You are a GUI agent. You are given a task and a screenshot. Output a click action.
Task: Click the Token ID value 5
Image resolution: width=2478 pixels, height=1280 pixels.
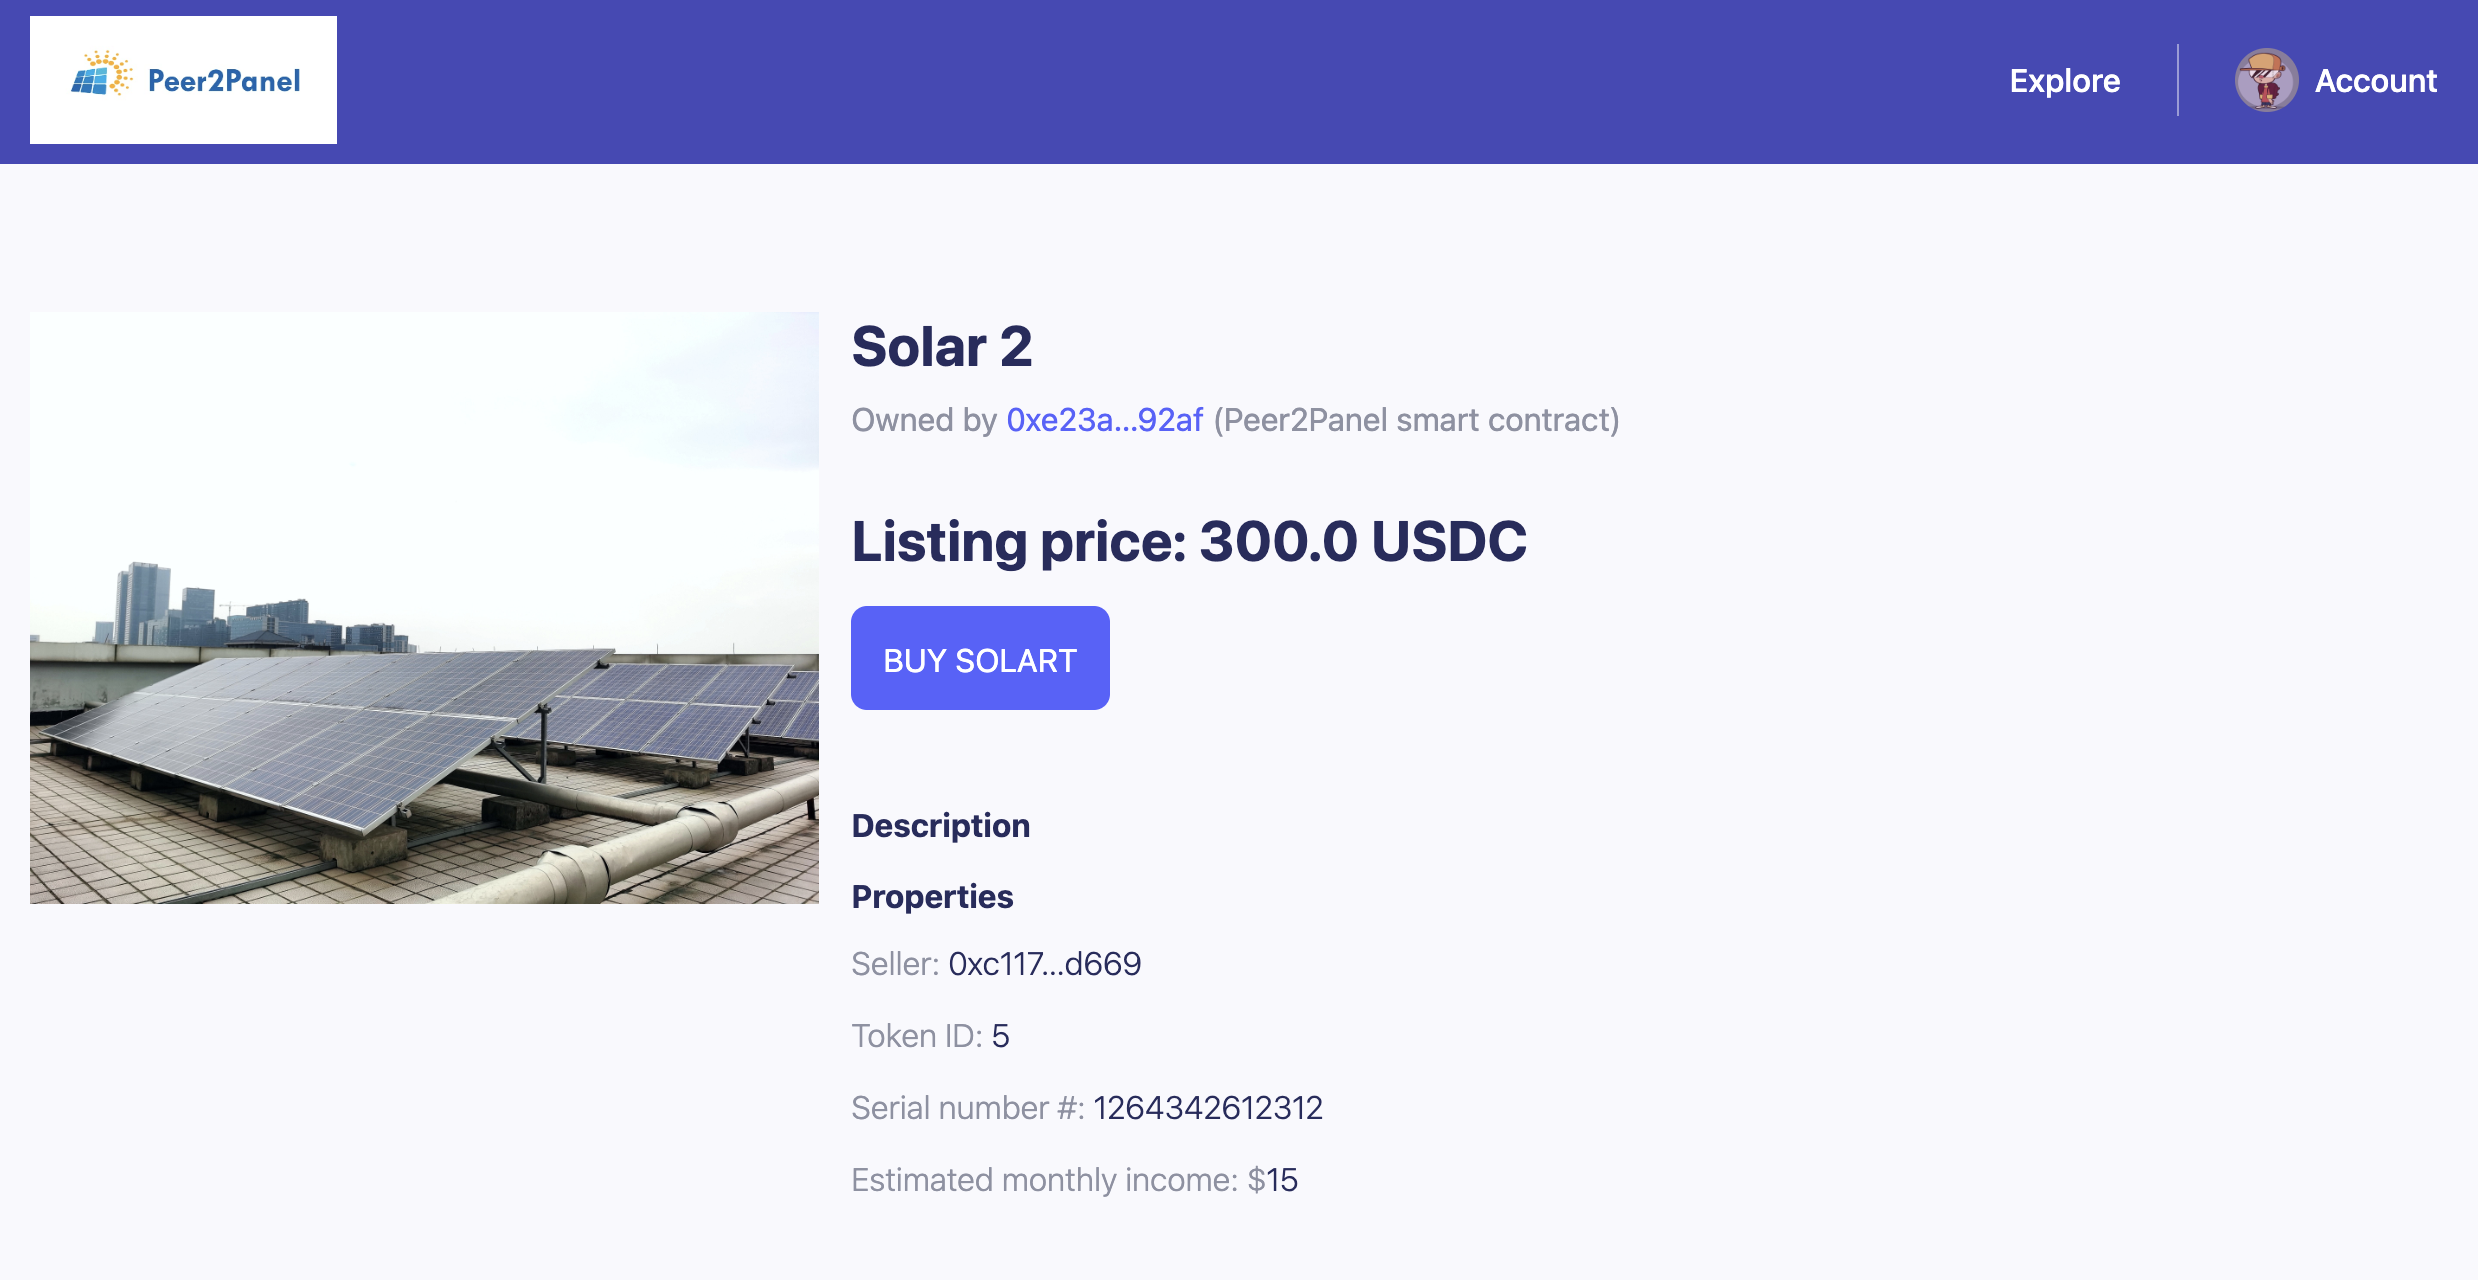[x=1000, y=1036]
